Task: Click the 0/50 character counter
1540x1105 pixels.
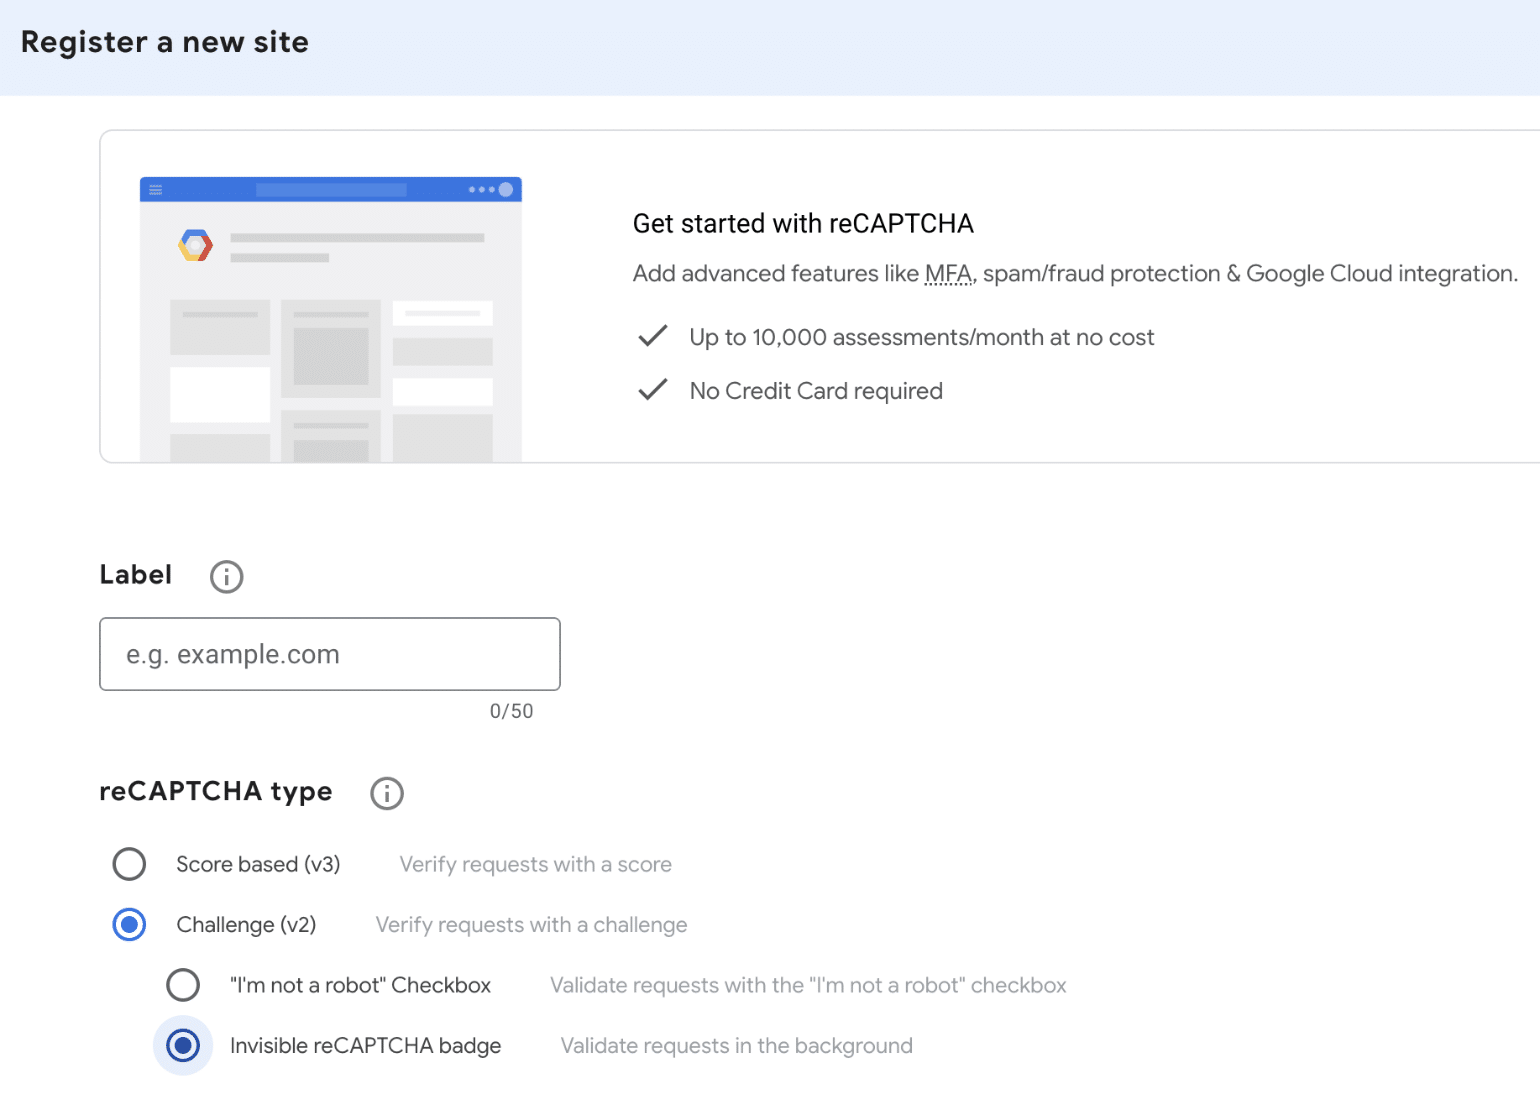Action: (511, 711)
